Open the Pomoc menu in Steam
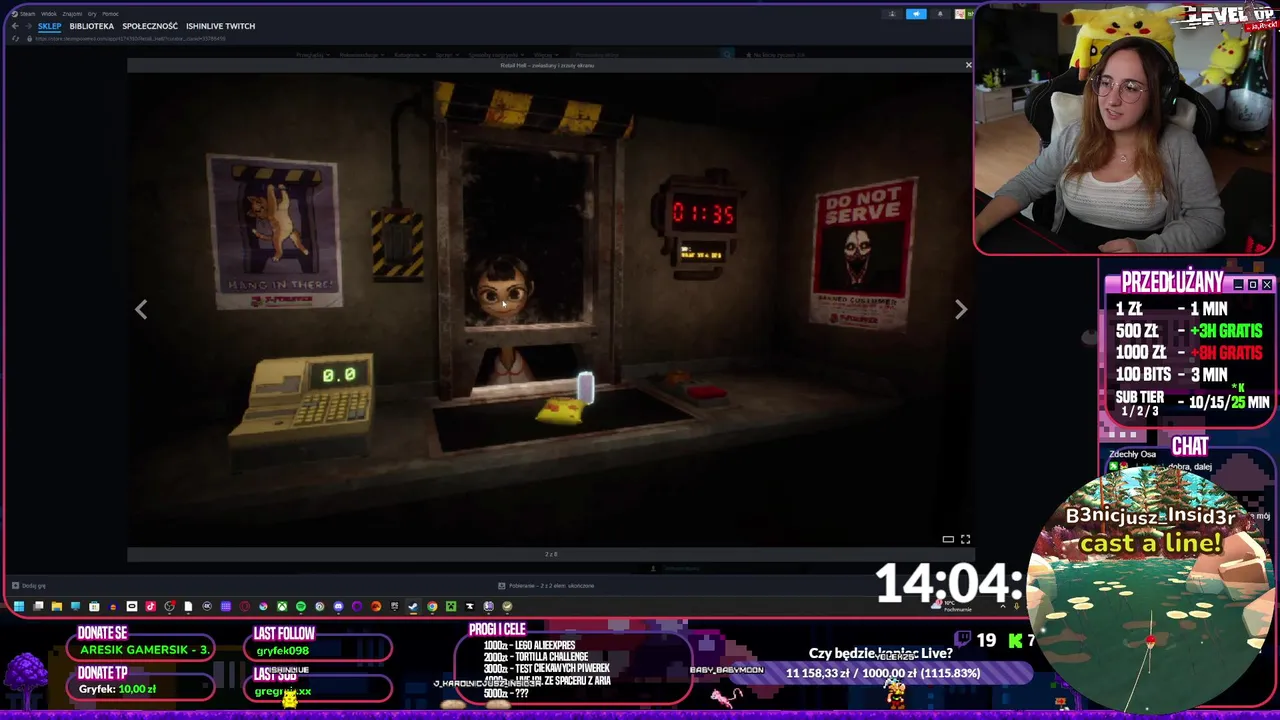Viewport: 1280px width, 720px height. click(110, 14)
